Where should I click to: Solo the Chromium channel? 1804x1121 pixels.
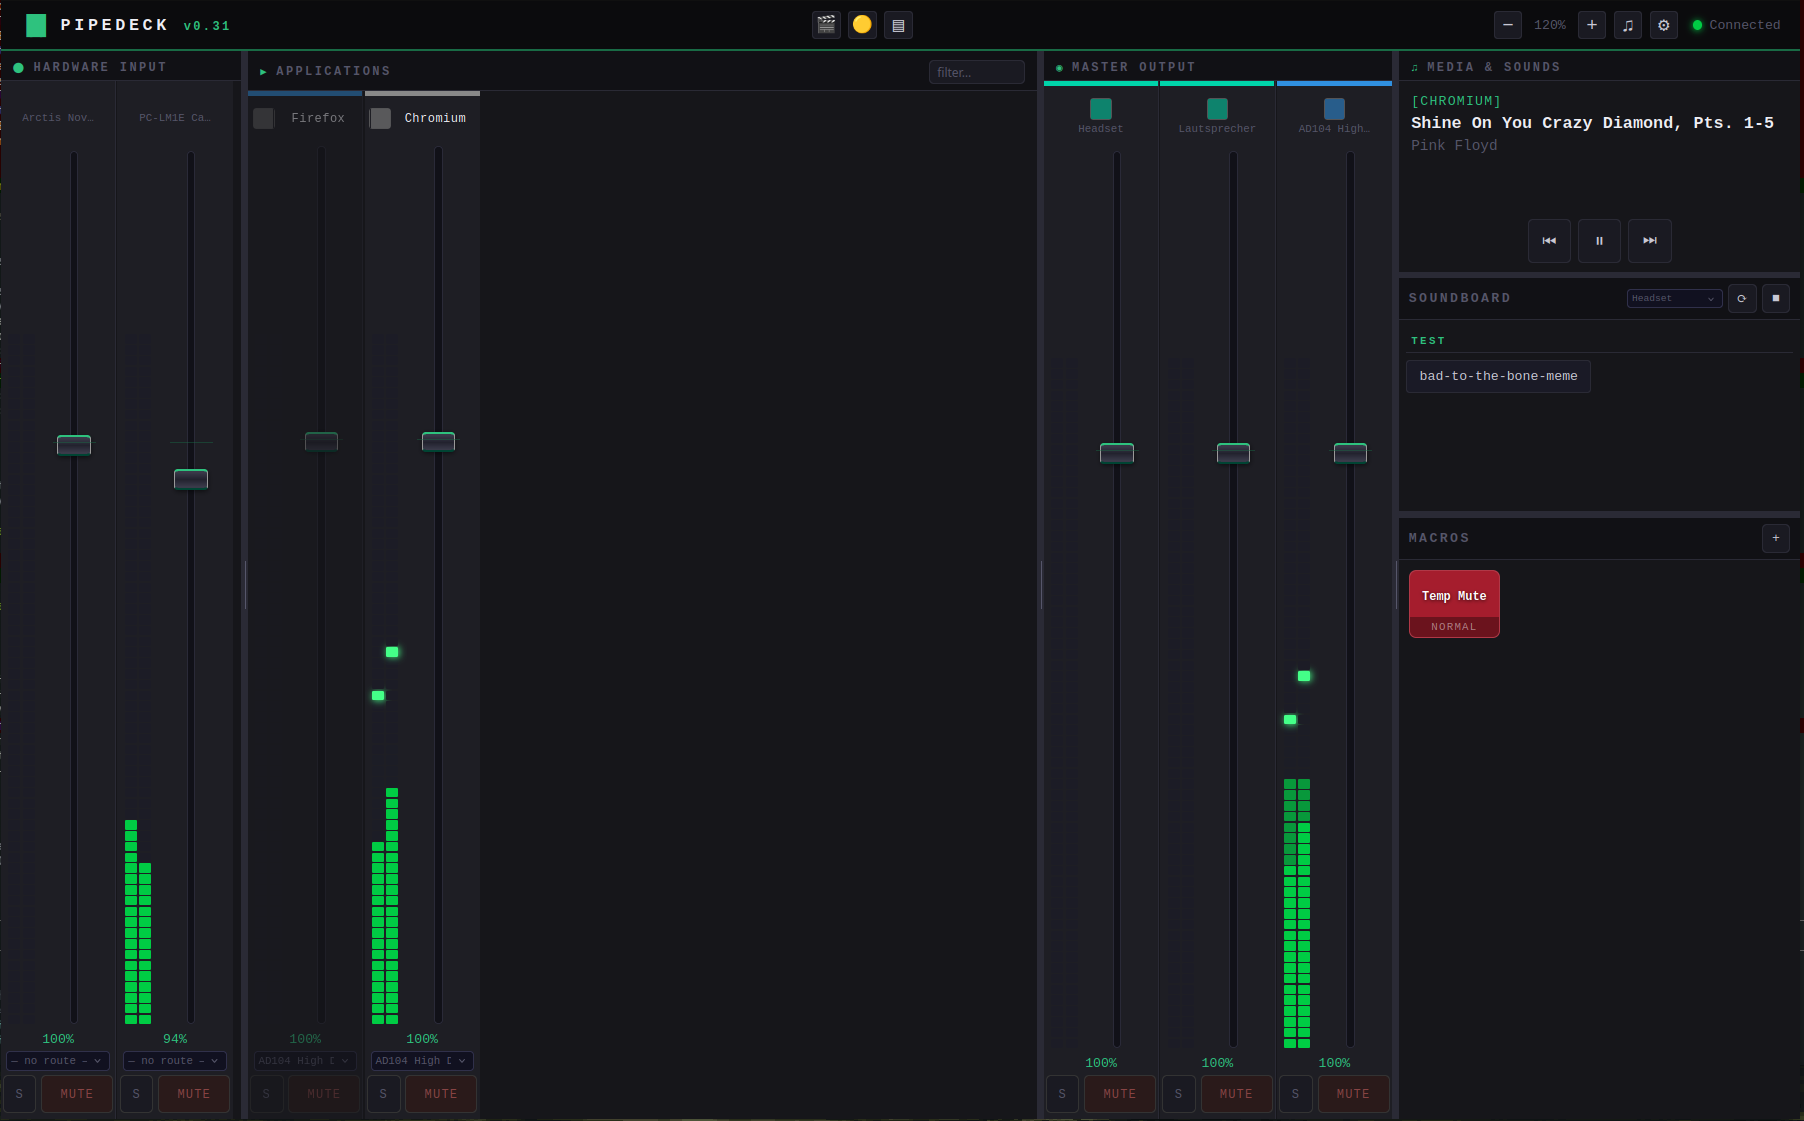click(x=383, y=1094)
